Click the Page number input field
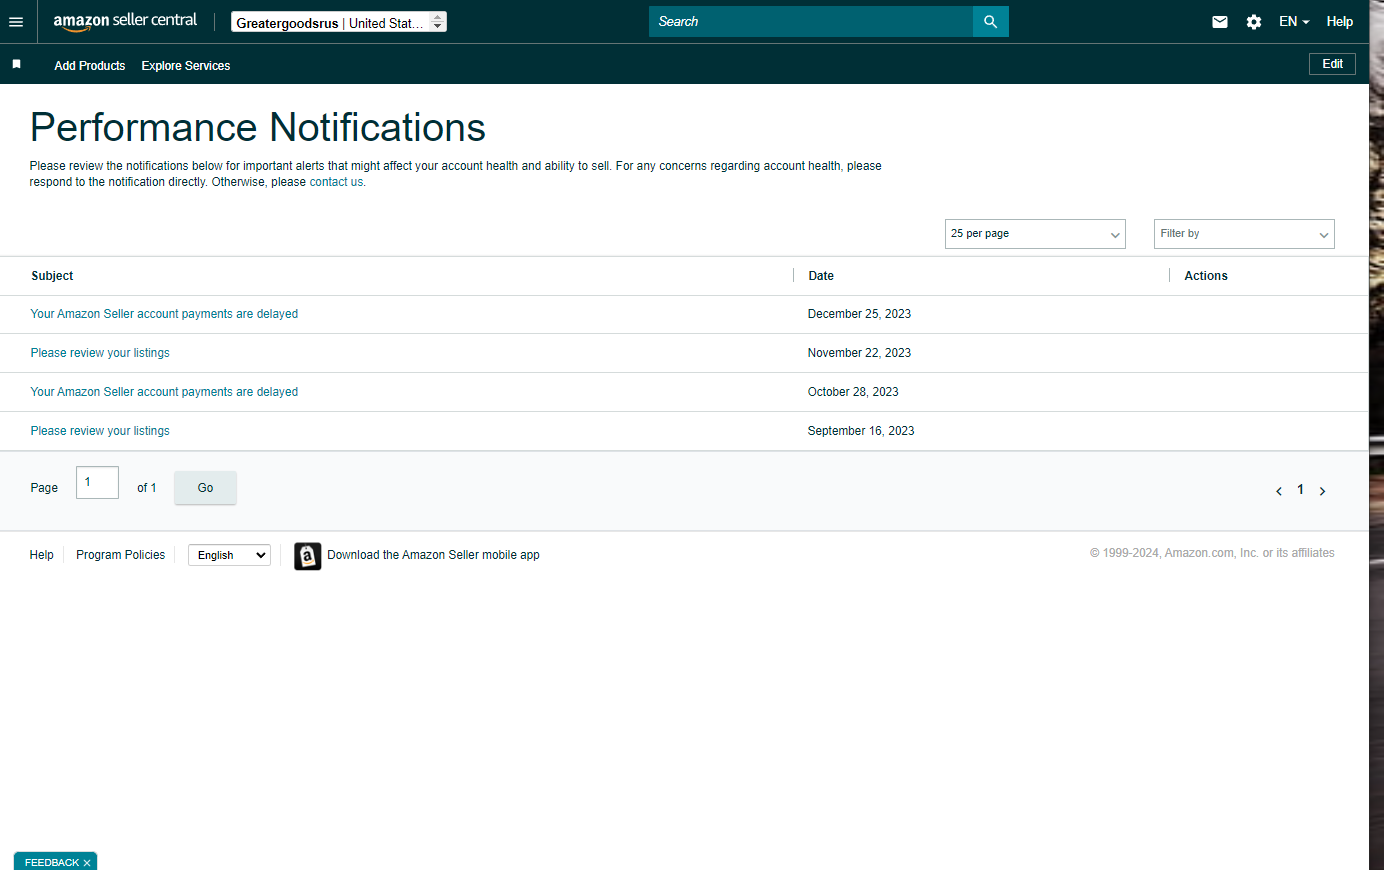Screen dimensions: 1384x870 click(x=97, y=482)
